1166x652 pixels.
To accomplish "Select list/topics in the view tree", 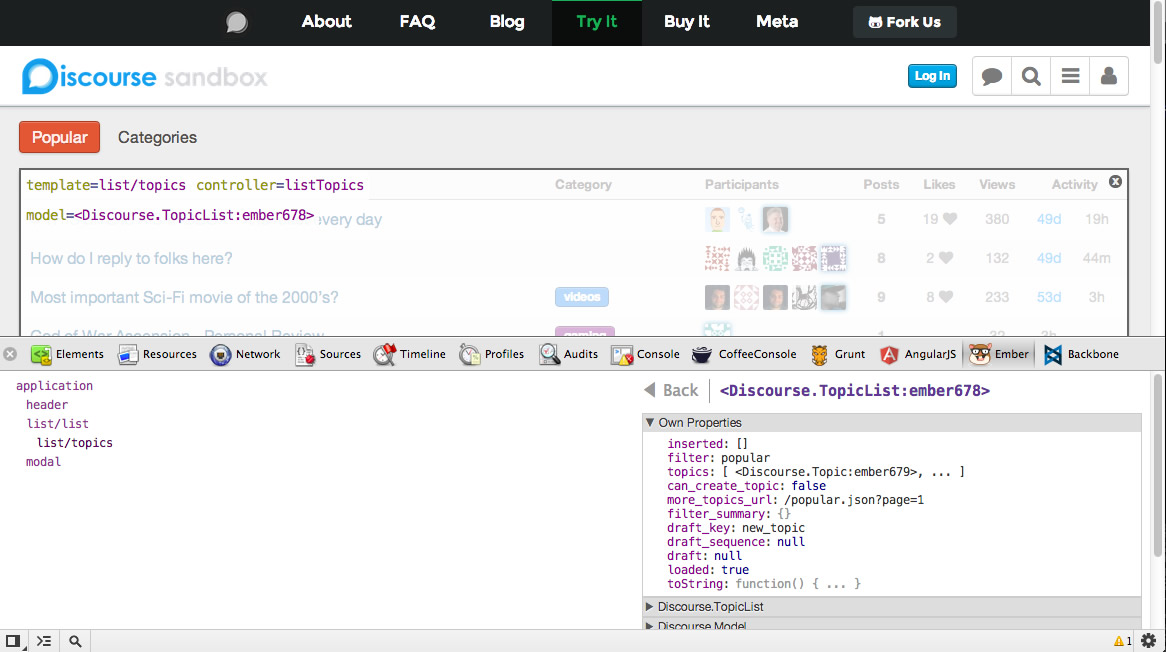I will pos(75,443).
